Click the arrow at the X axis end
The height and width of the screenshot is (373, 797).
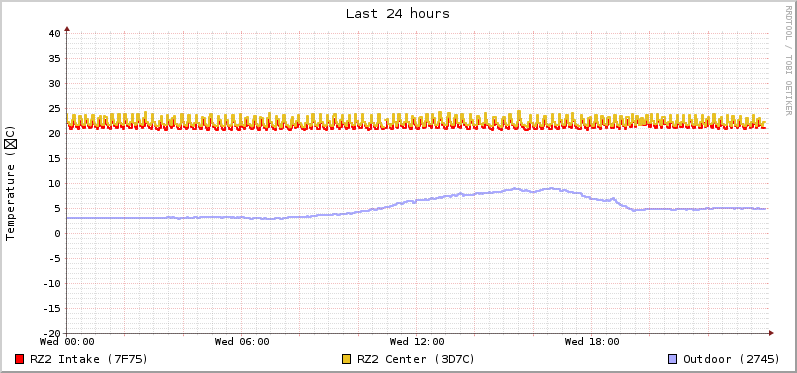tap(771, 333)
